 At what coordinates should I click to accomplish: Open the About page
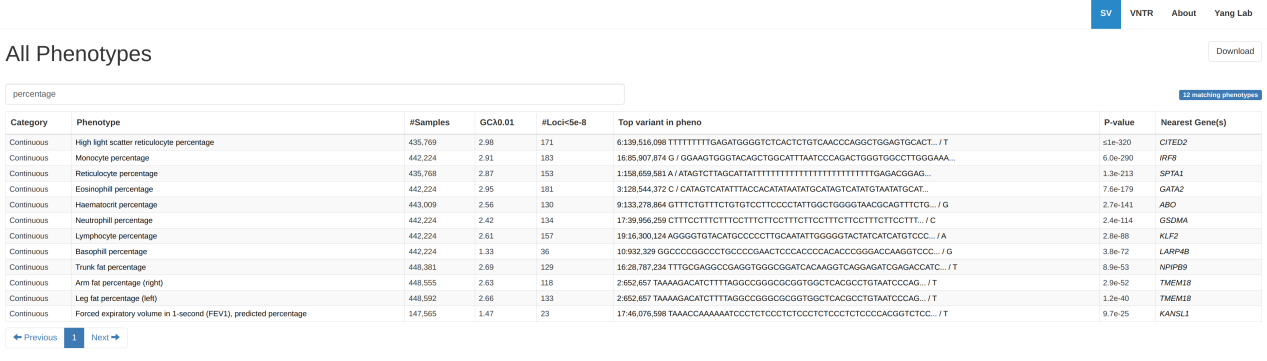(x=1183, y=13)
